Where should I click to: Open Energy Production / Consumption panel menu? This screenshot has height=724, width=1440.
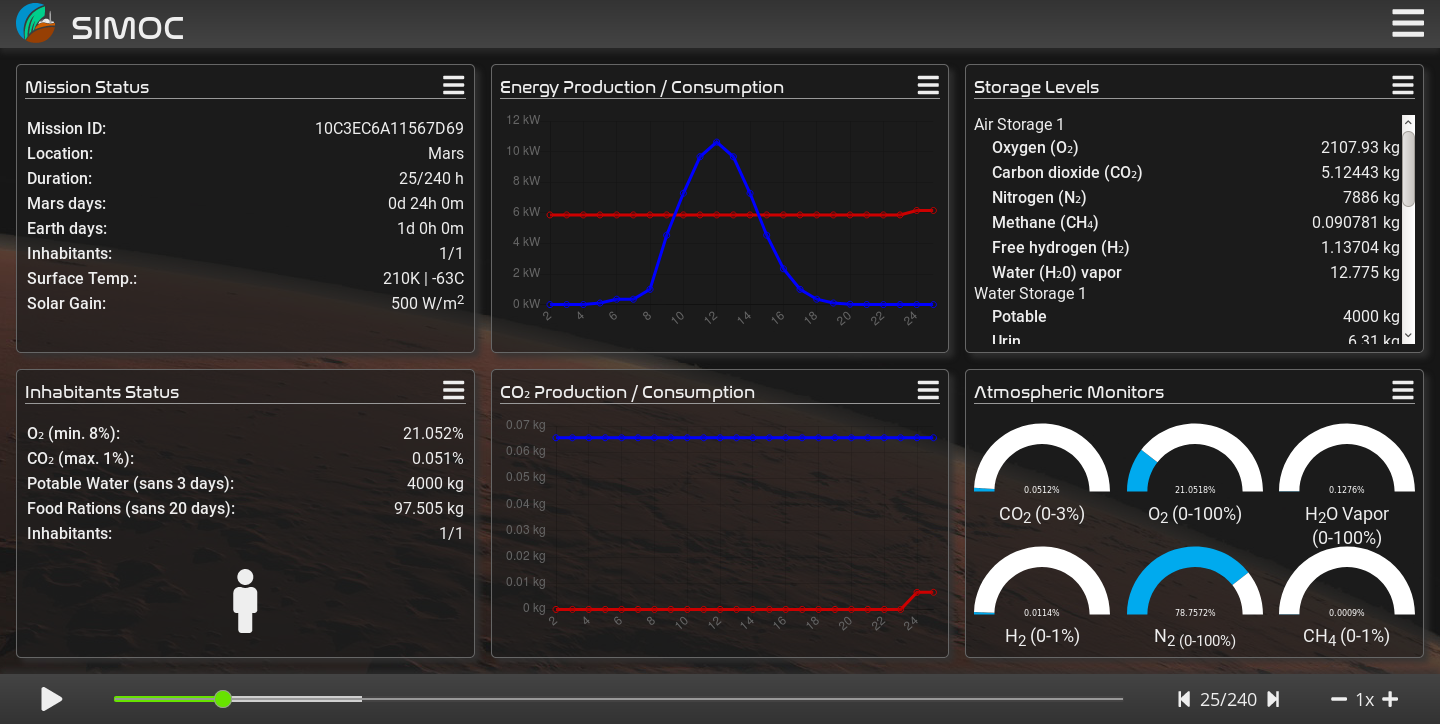(x=928, y=86)
